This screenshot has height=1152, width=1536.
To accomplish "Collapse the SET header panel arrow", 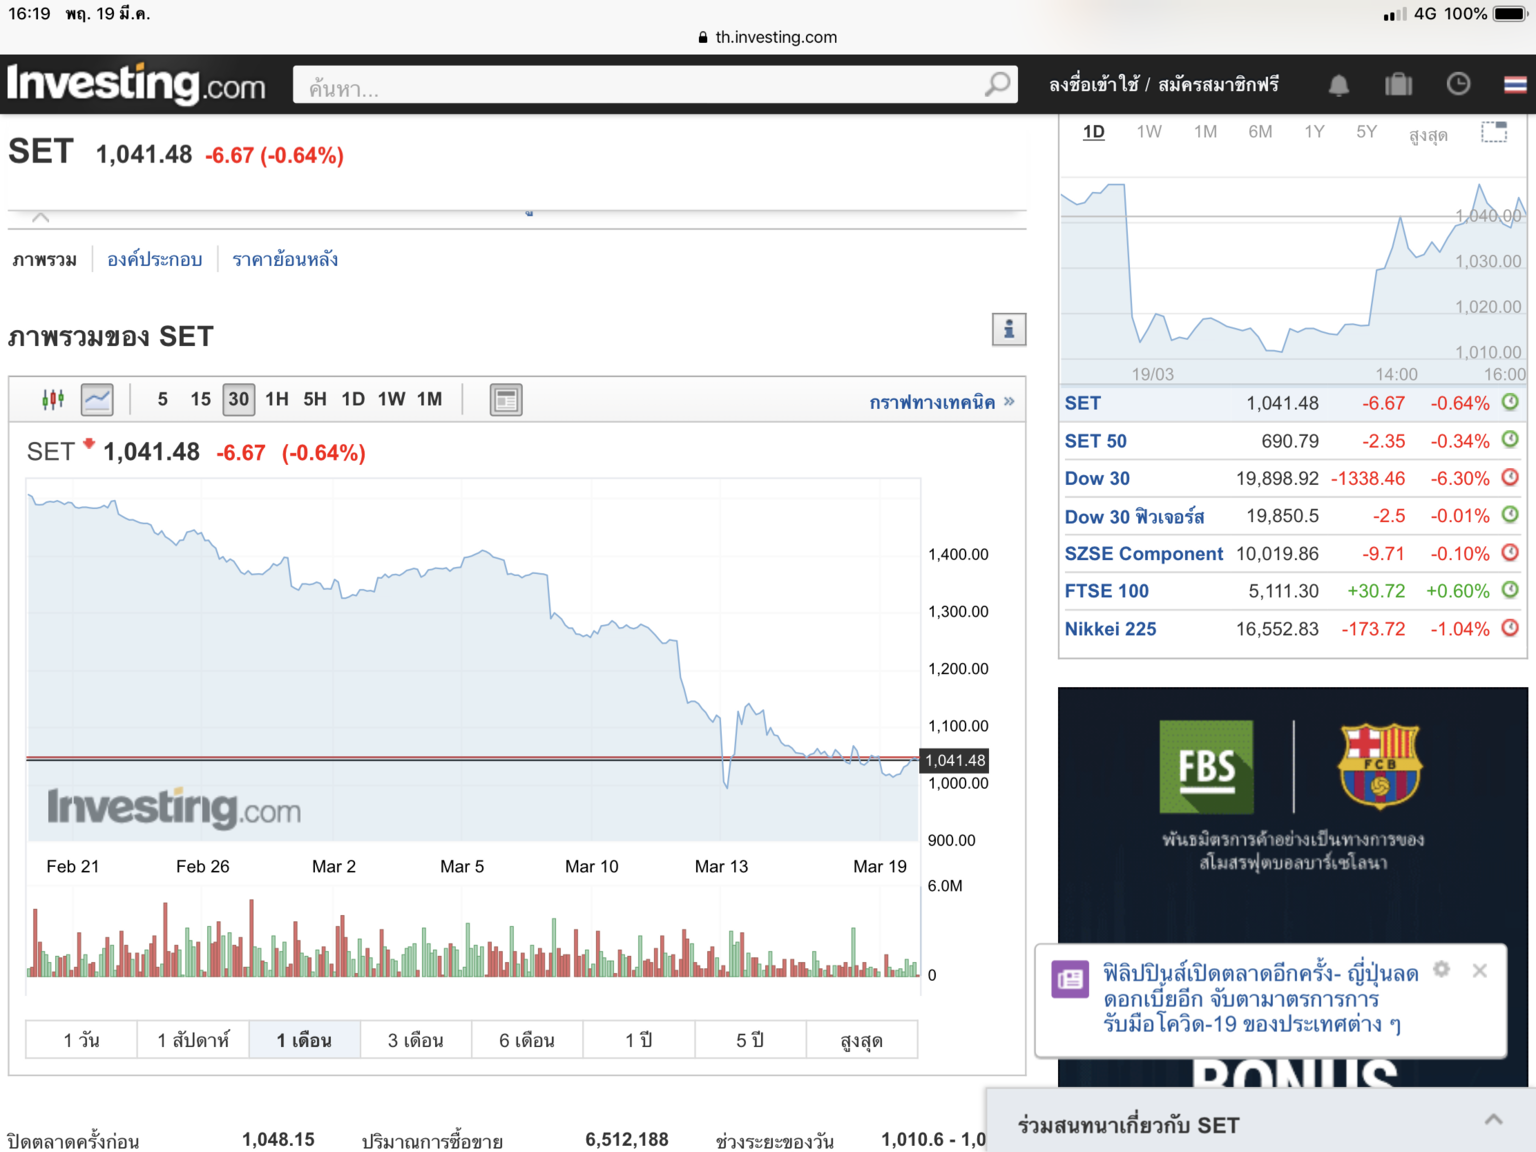I will pyautogui.click(x=41, y=217).
